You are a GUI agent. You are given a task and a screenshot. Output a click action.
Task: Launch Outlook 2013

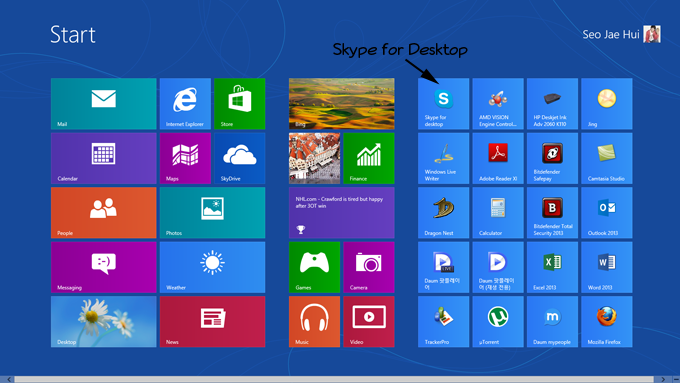coord(607,213)
